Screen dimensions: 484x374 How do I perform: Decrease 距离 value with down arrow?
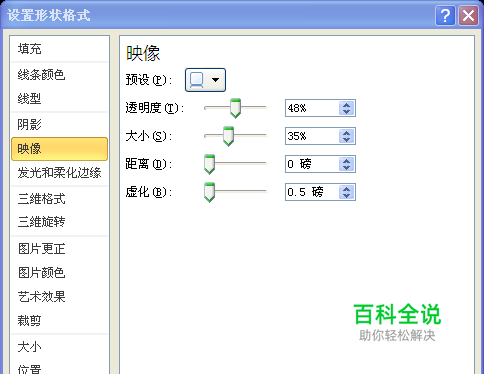tap(347, 168)
